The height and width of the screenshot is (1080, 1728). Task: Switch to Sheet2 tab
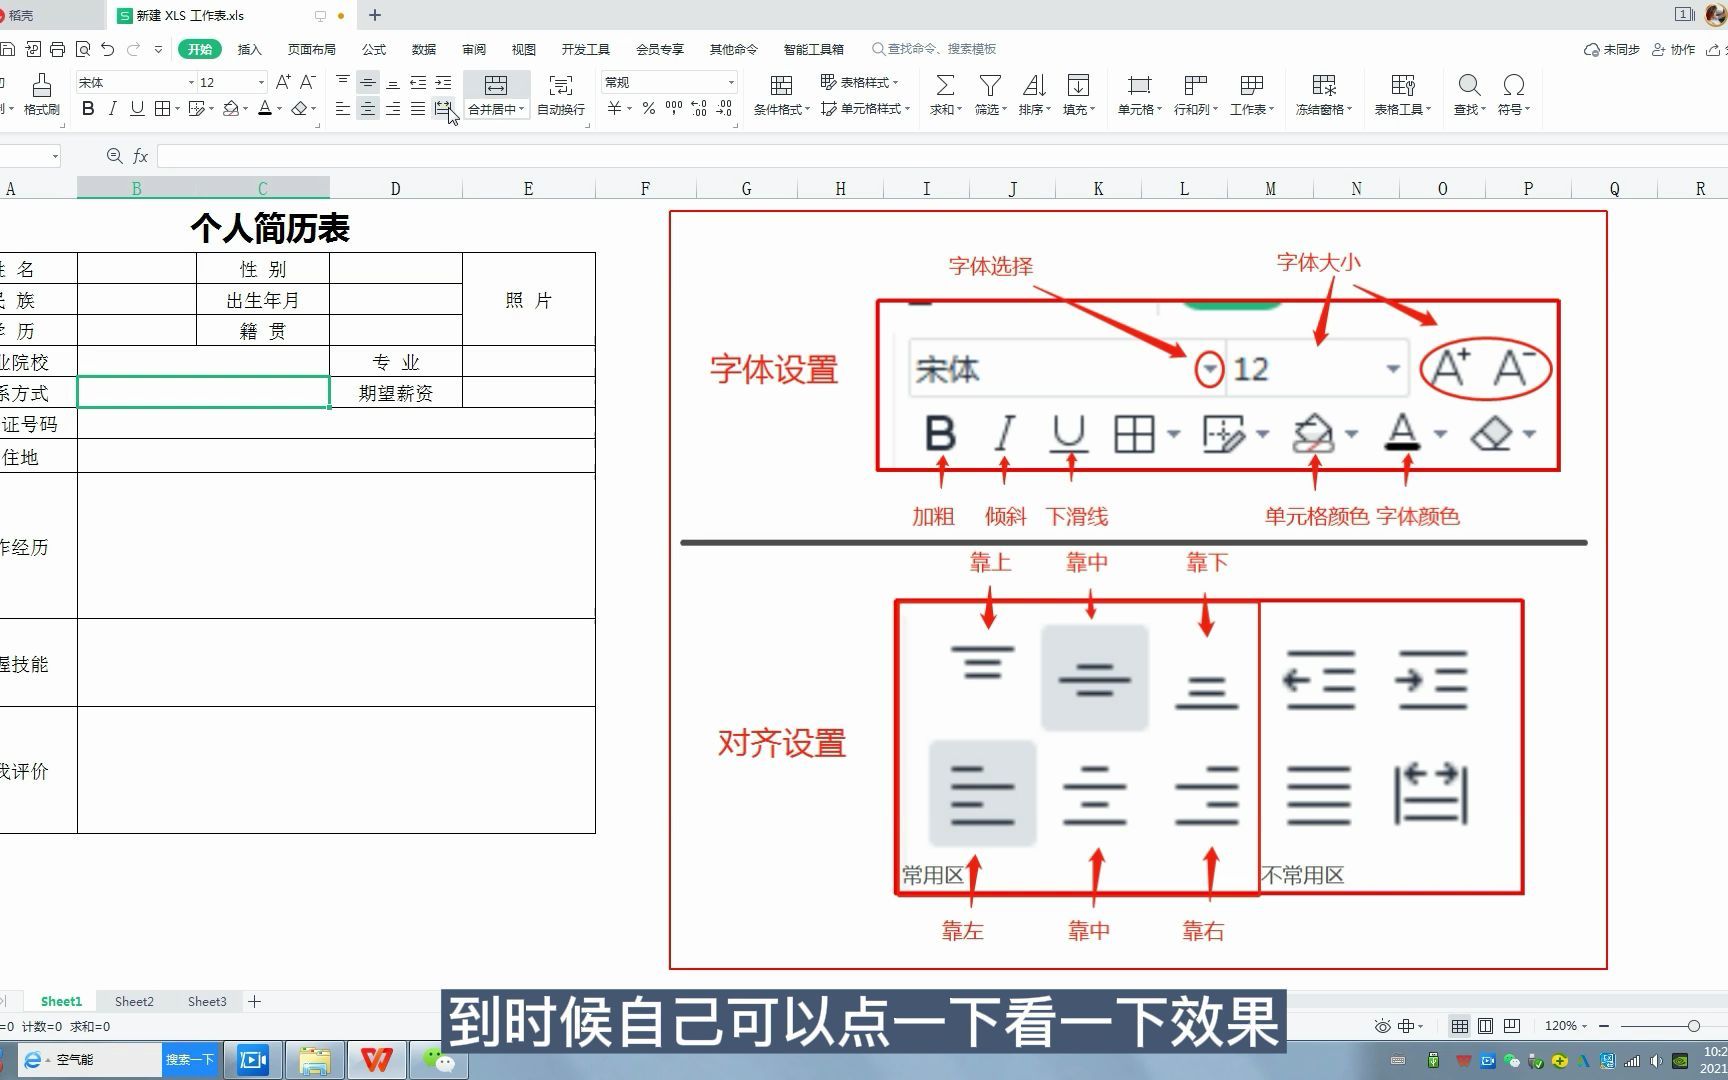click(x=134, y=1001)
